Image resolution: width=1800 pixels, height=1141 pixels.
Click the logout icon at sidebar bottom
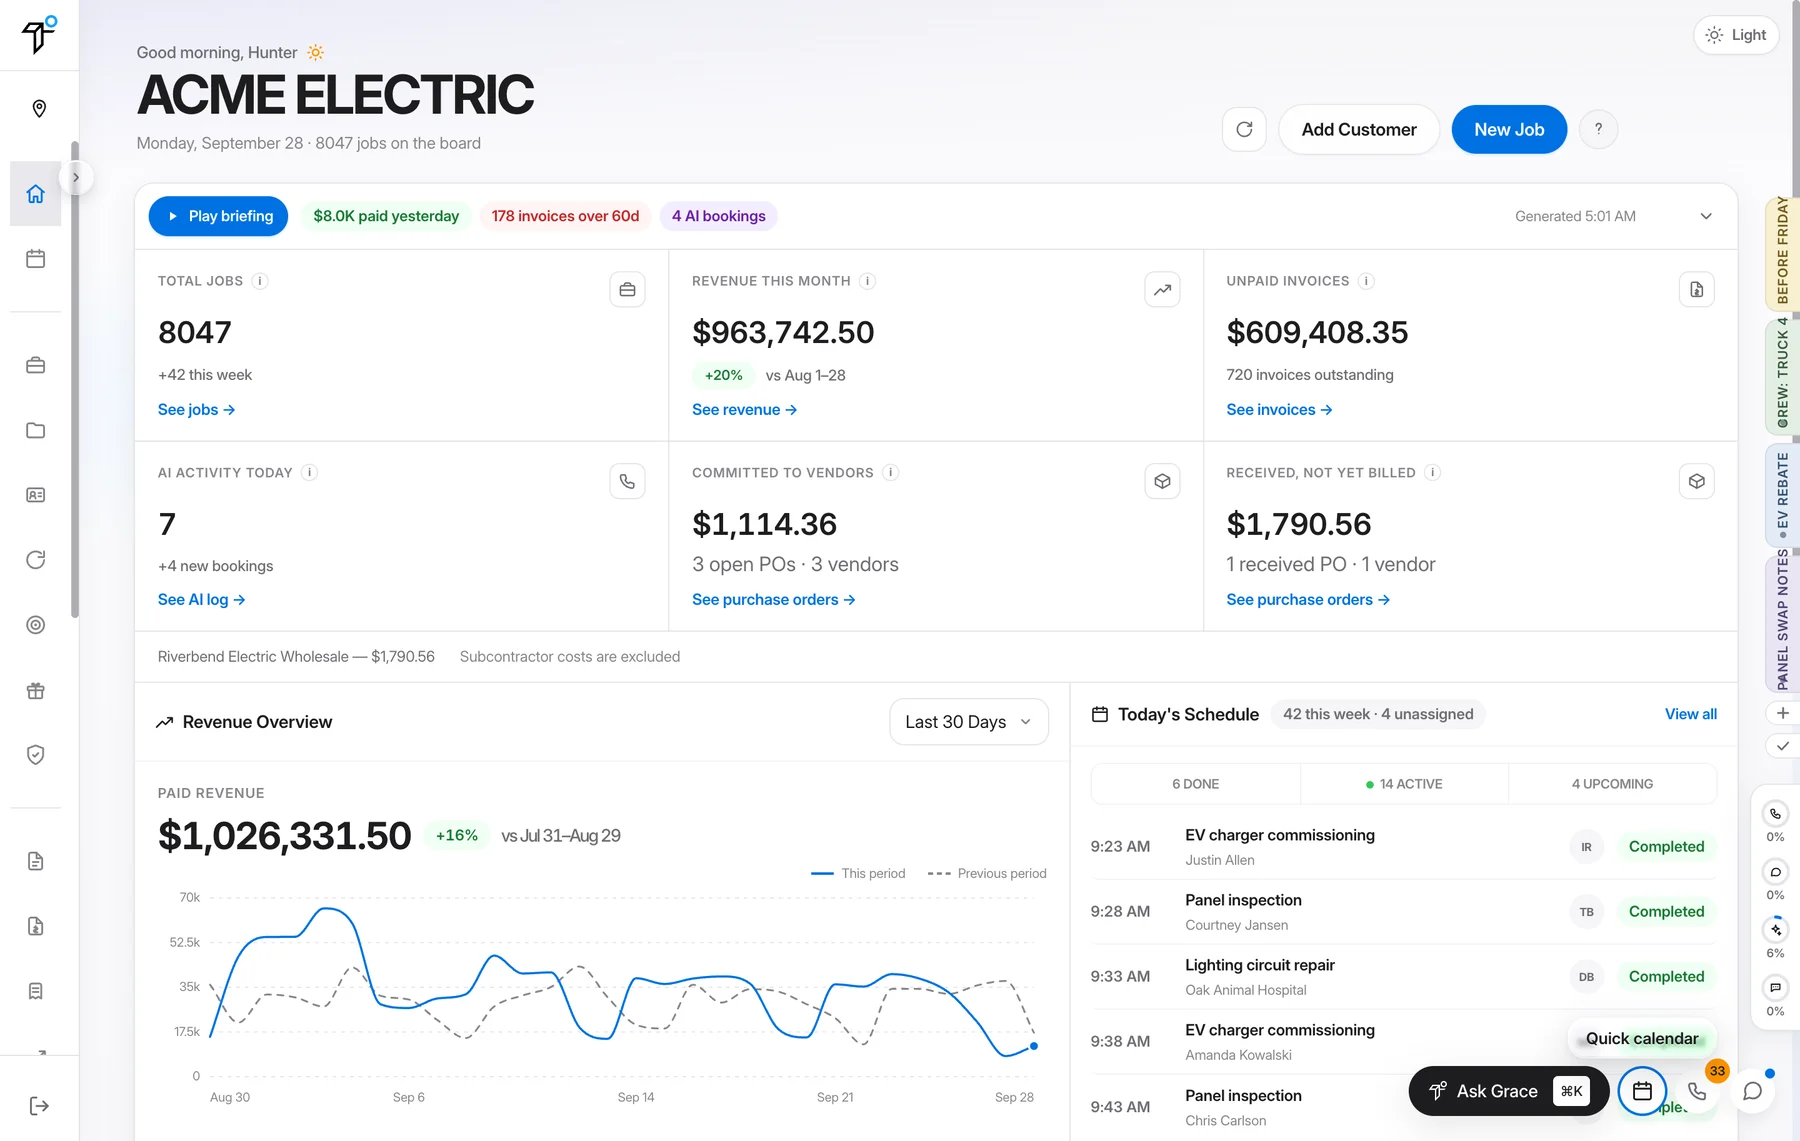coord(39,1105)
